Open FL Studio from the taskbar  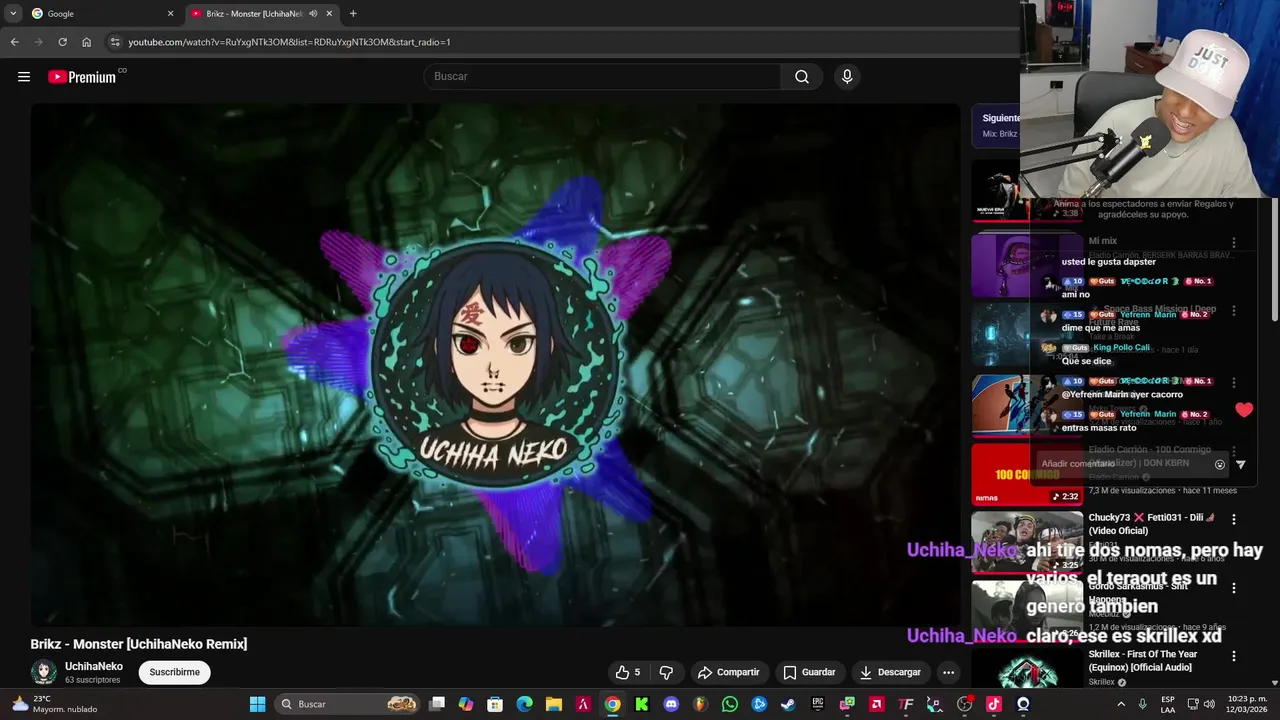point(700,704)
